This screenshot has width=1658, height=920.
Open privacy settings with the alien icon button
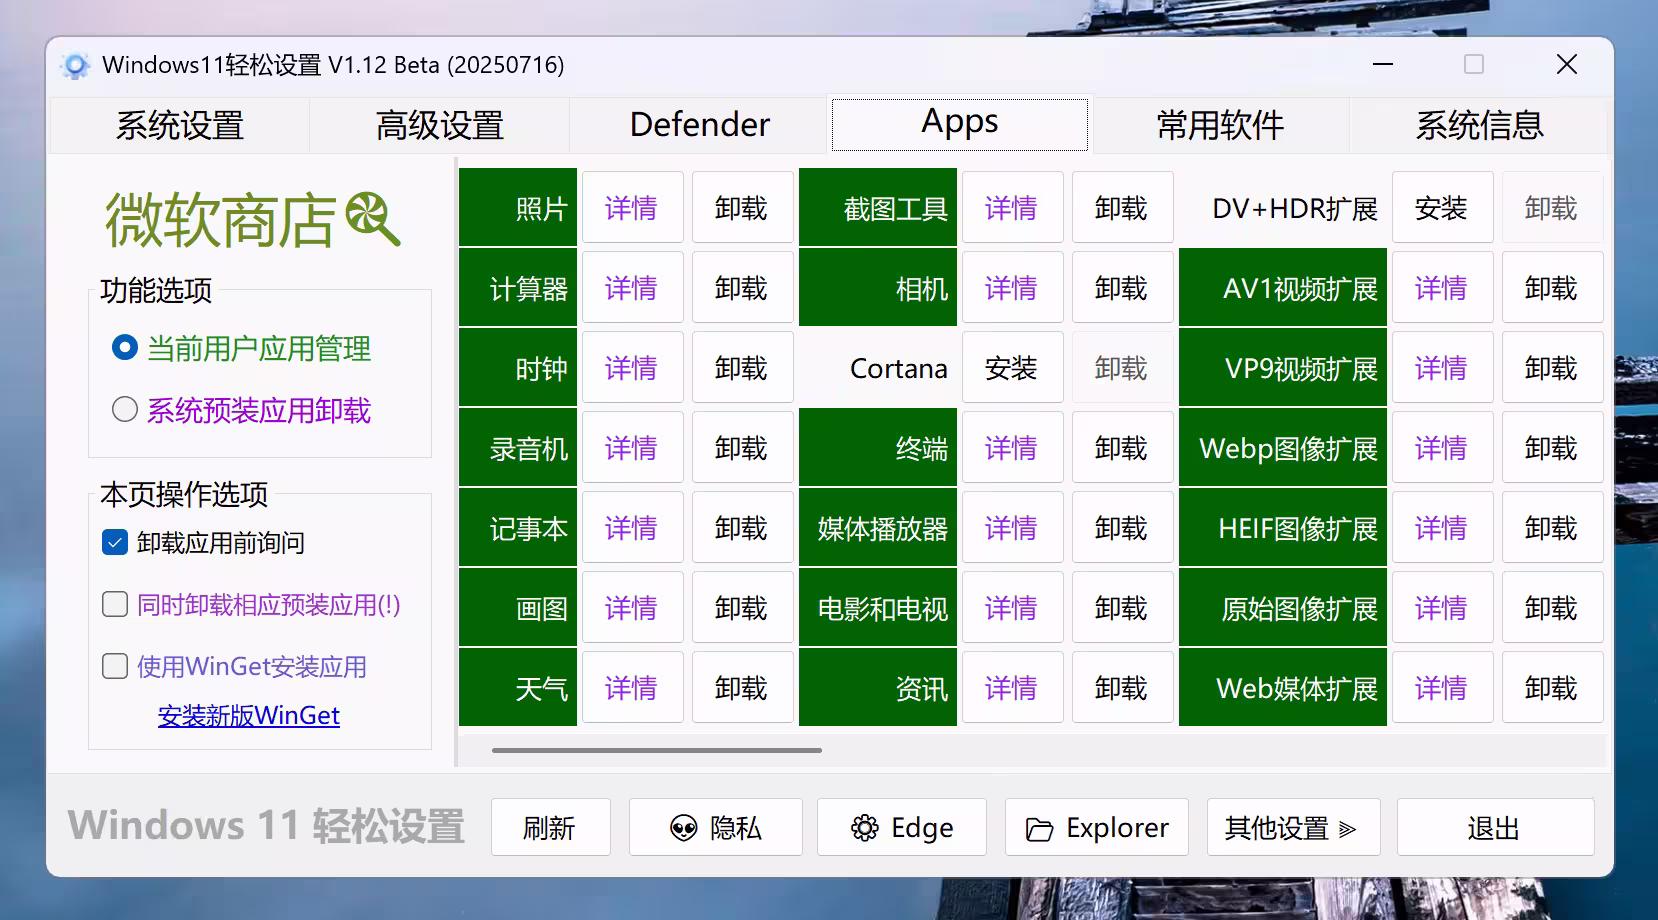click(715, 828)
